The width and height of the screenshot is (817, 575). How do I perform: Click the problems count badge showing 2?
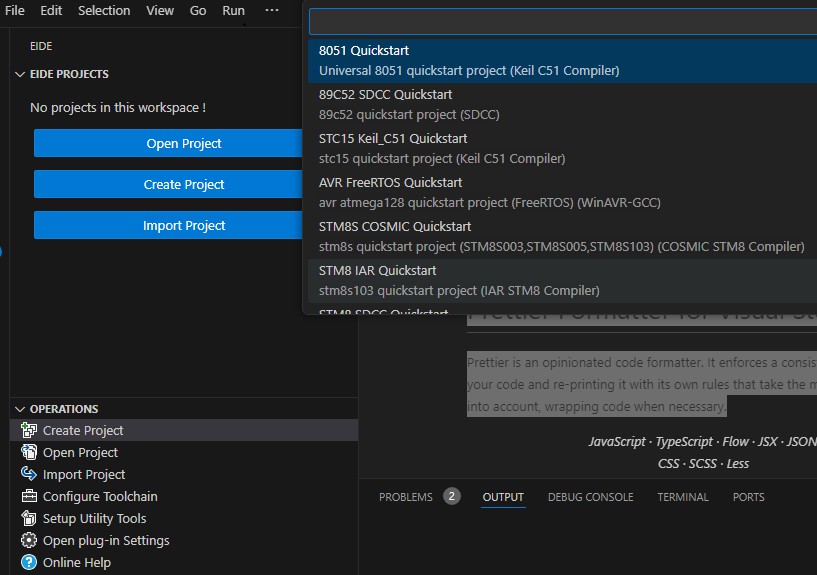tap(452, 496)
